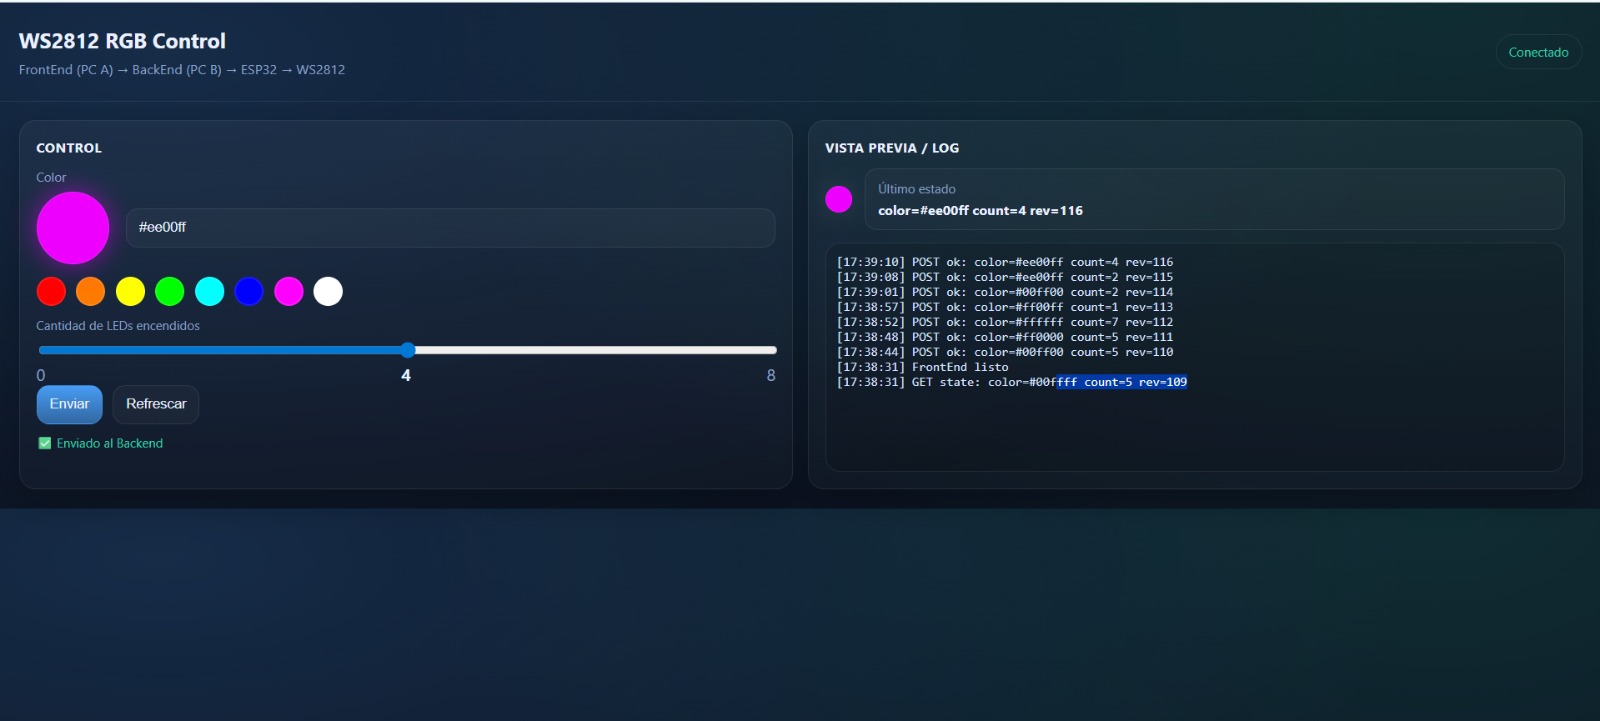
Task: Click the 'FrontEnd listo' log line
Action: coord(923,367)
